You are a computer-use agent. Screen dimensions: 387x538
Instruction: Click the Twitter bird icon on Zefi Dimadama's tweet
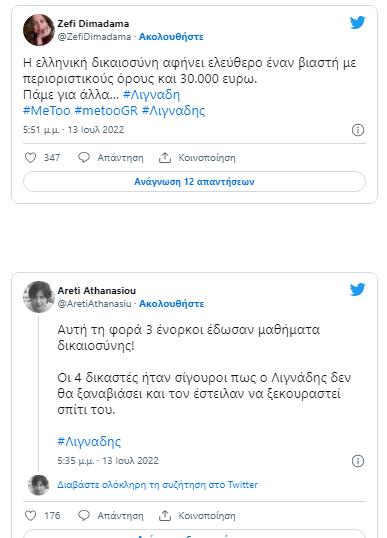pos(357,23)
